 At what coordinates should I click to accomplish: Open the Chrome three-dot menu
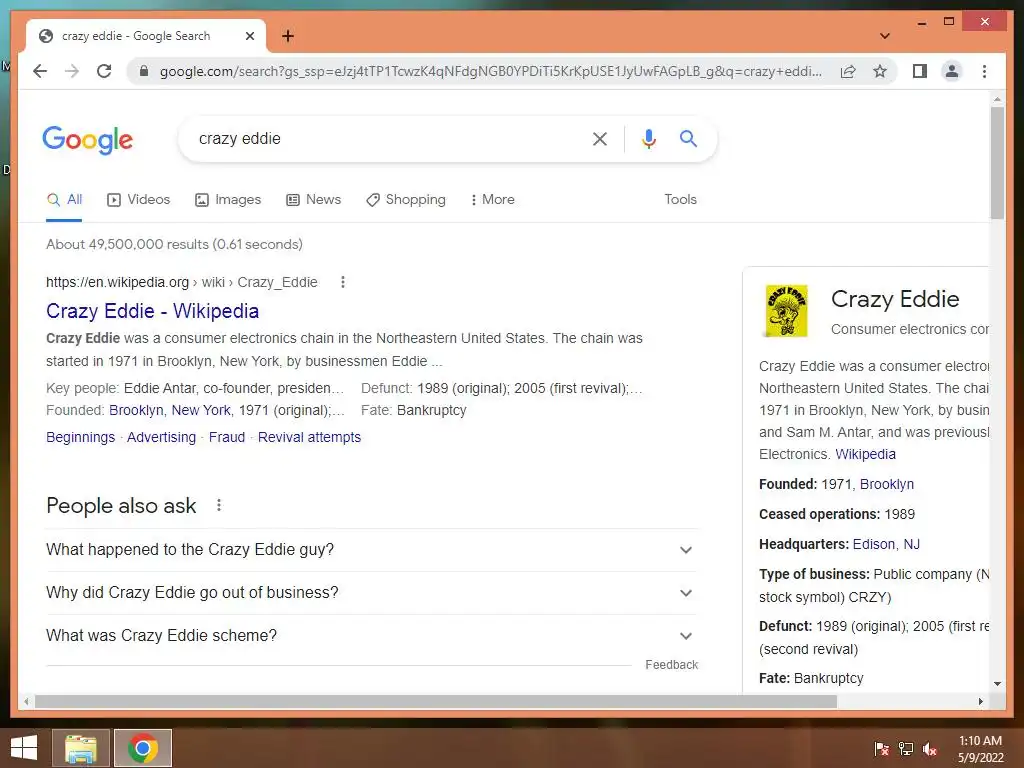pos(984,71)
